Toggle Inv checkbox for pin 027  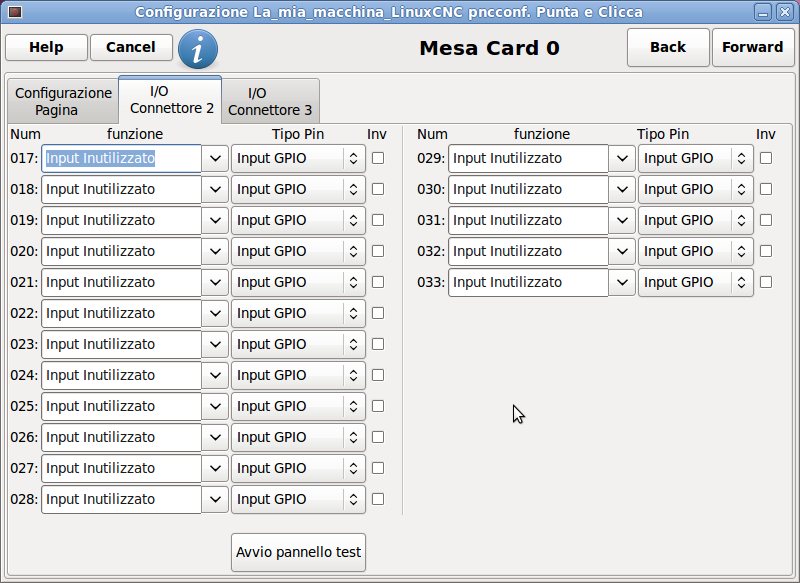click(378, 468)
